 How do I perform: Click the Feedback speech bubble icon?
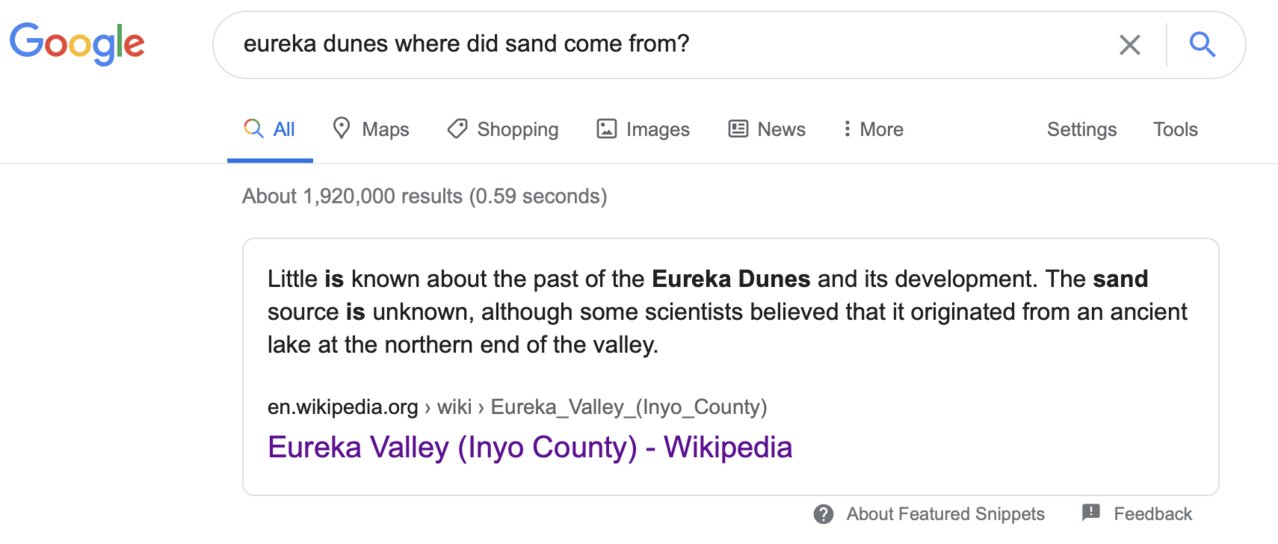coord(1091,513)
